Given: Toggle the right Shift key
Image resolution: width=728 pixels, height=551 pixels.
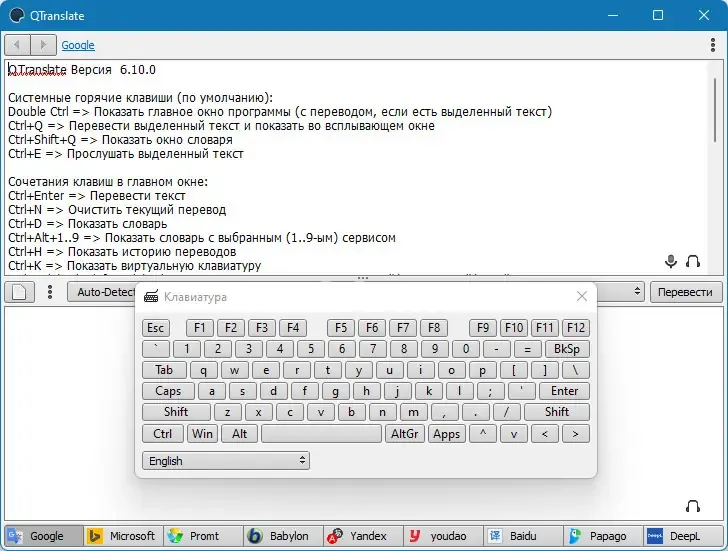Looking at the screenshot, I should pos(557,412).
